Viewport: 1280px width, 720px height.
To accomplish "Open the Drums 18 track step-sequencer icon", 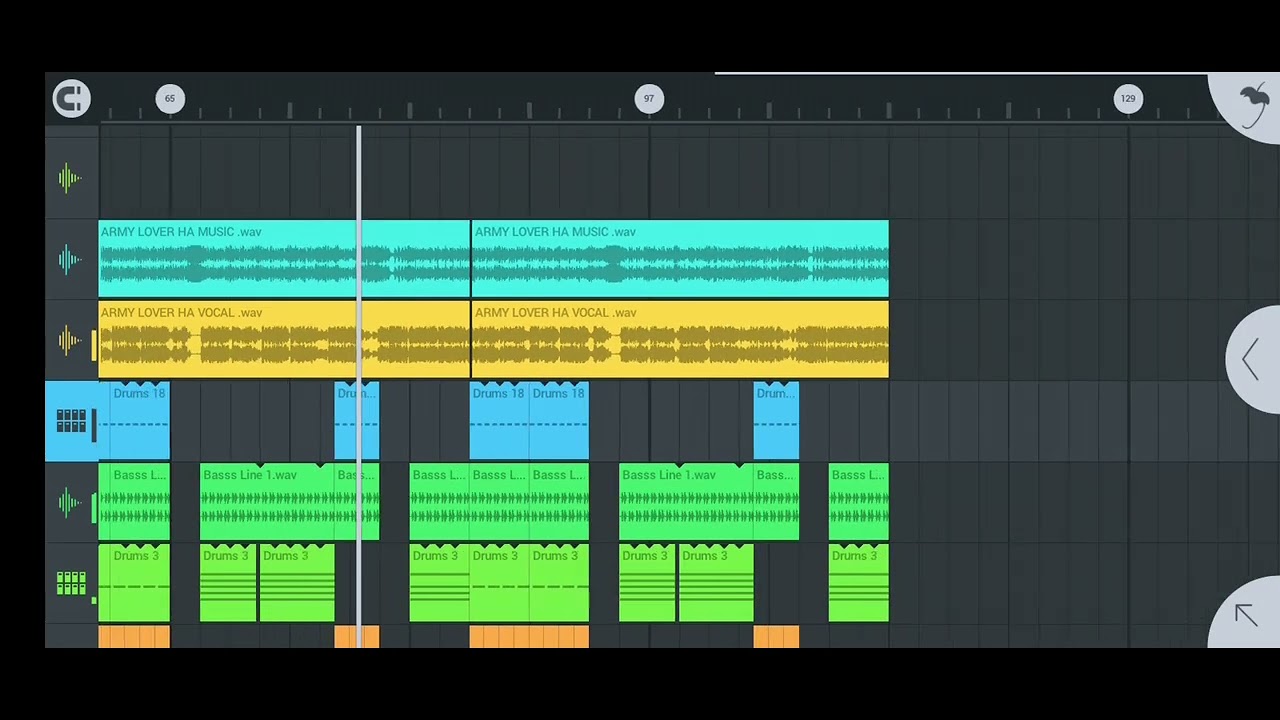I will [x=70, y=422].
